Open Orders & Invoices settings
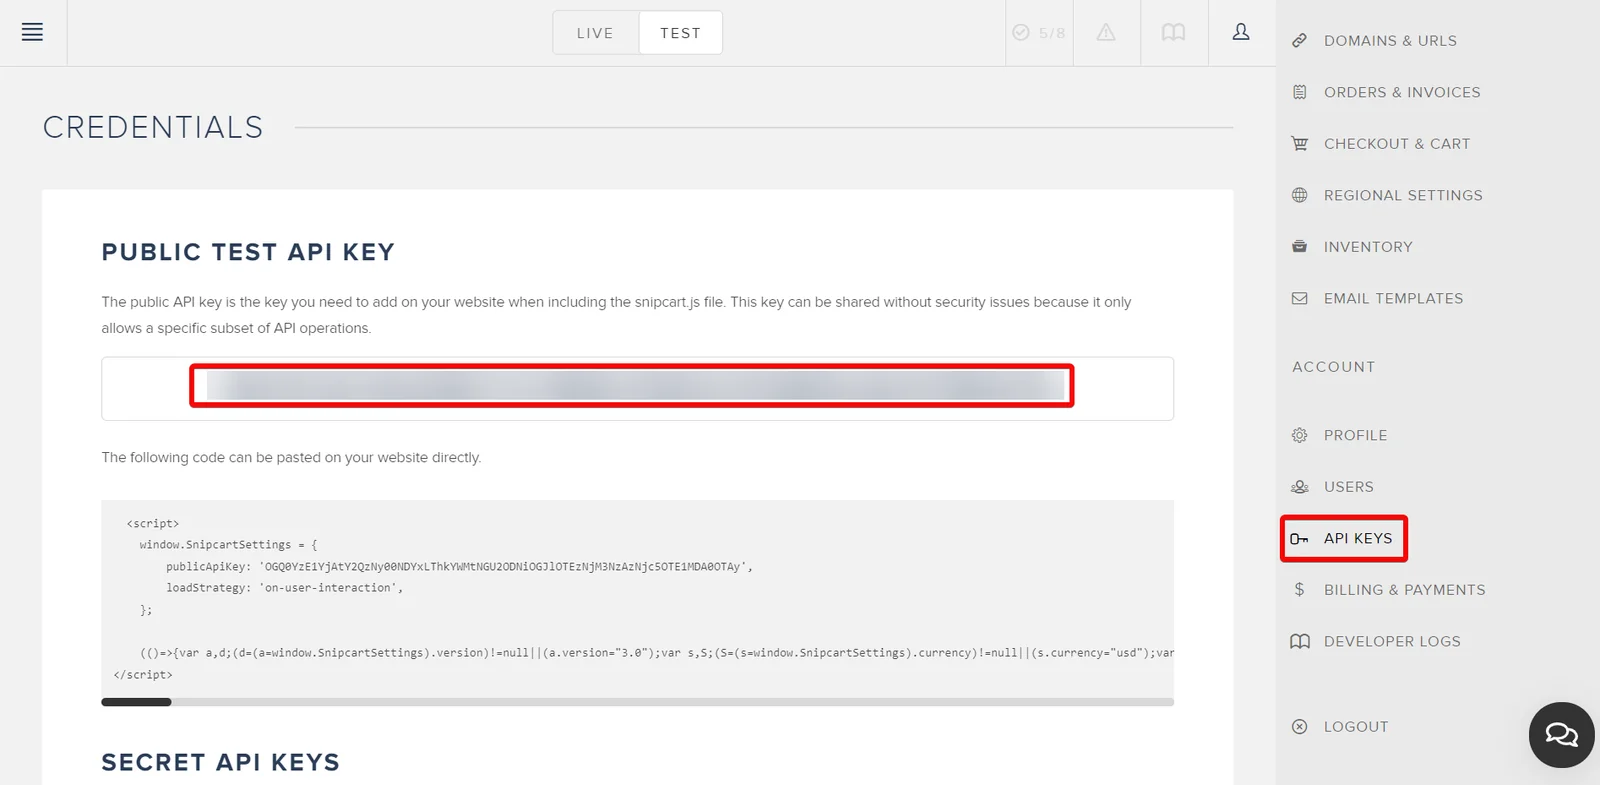Image resolution: width=1600 pixels, height=785 pixels. point(1401,92)
